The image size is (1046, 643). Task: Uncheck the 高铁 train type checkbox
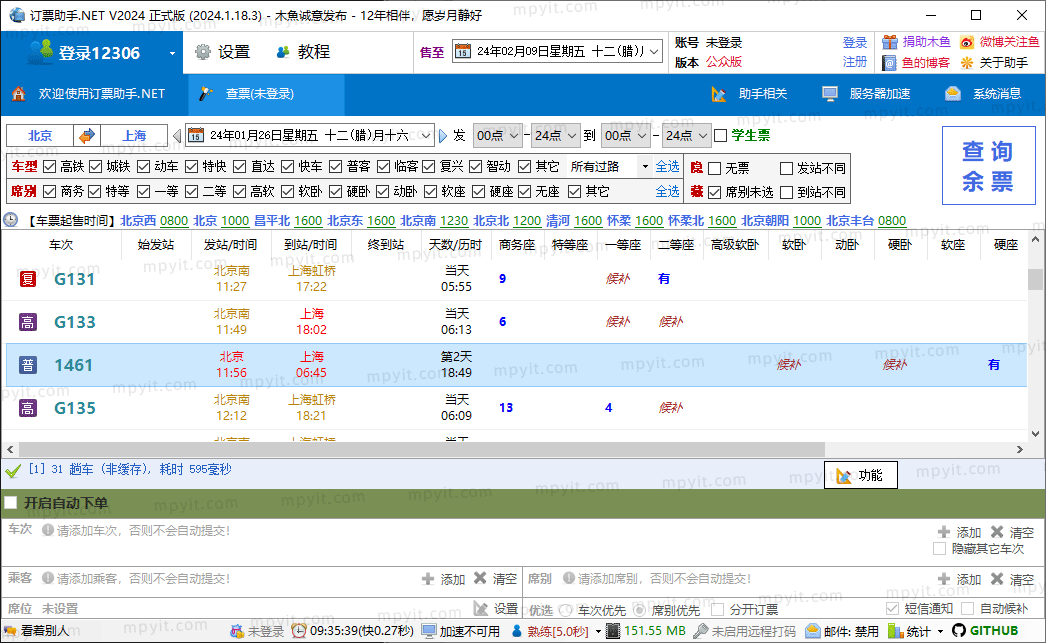(49, 166)
